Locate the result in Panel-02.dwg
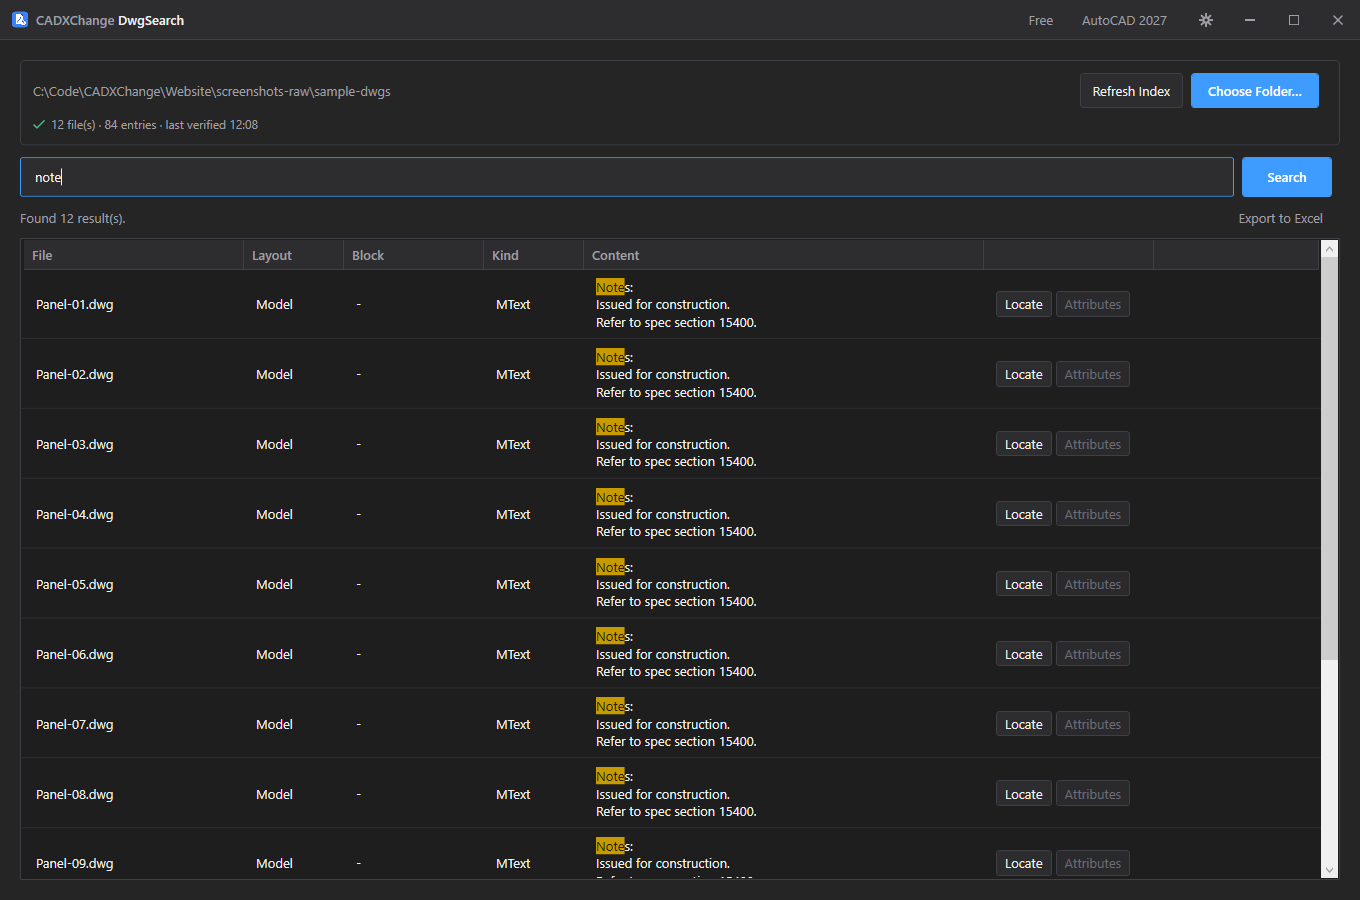The width and height of the screenshot is (1360, 900). [1024, 375]
